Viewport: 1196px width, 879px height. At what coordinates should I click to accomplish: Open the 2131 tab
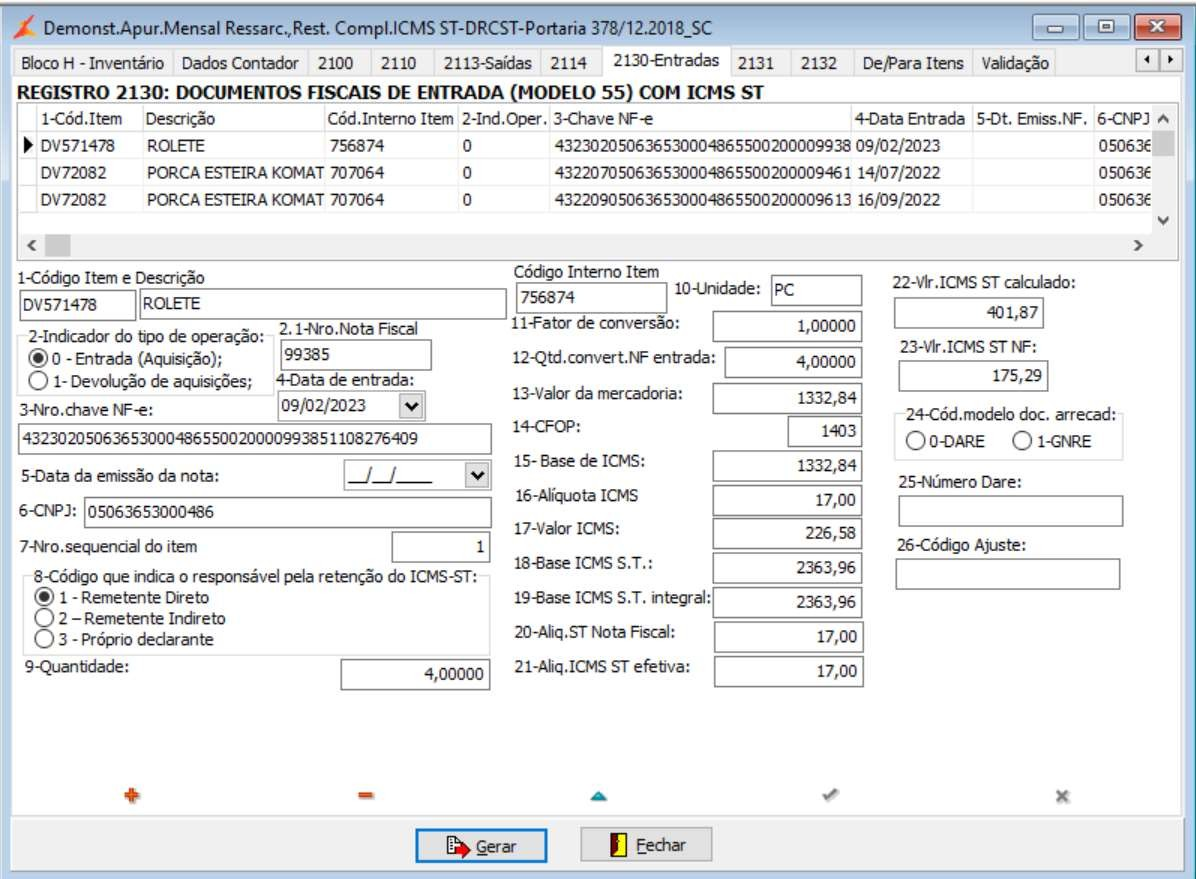click(755, 63)
